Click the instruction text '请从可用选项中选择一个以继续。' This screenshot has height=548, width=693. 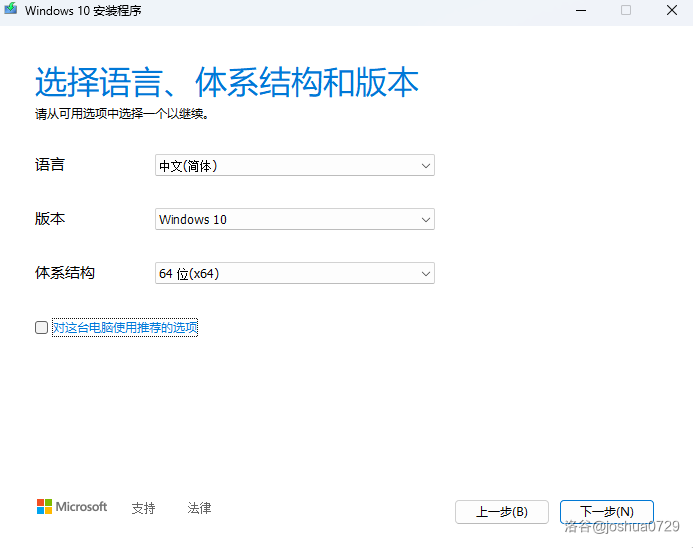click(122, 114)
